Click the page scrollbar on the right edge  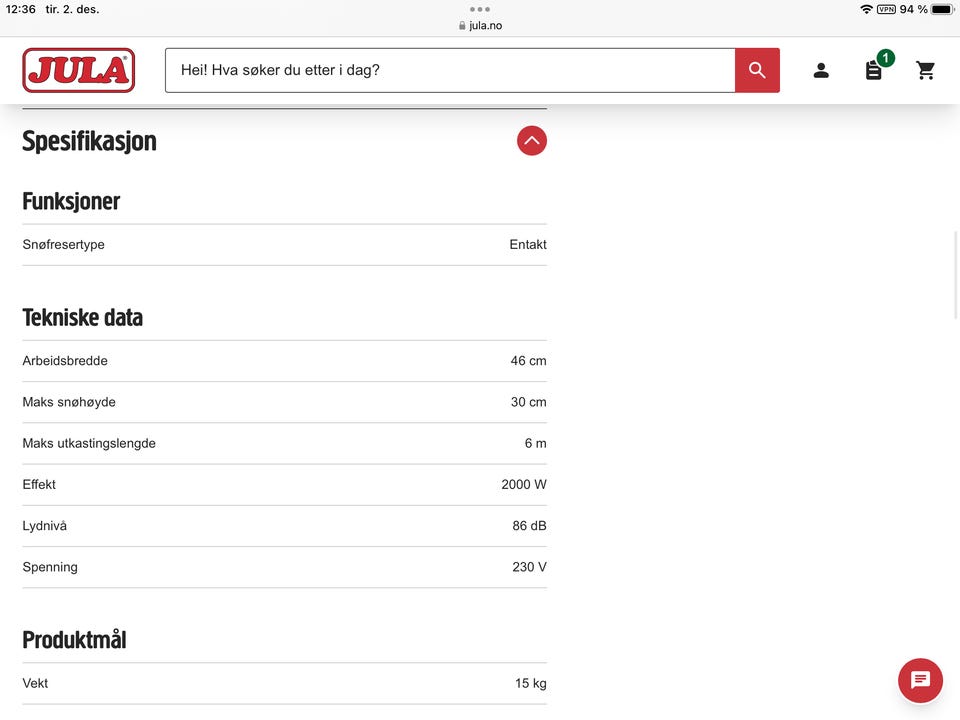(956, 276)
